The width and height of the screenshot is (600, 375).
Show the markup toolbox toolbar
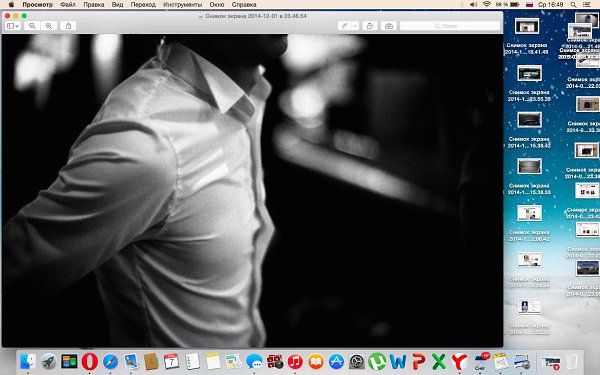(389, 26)
